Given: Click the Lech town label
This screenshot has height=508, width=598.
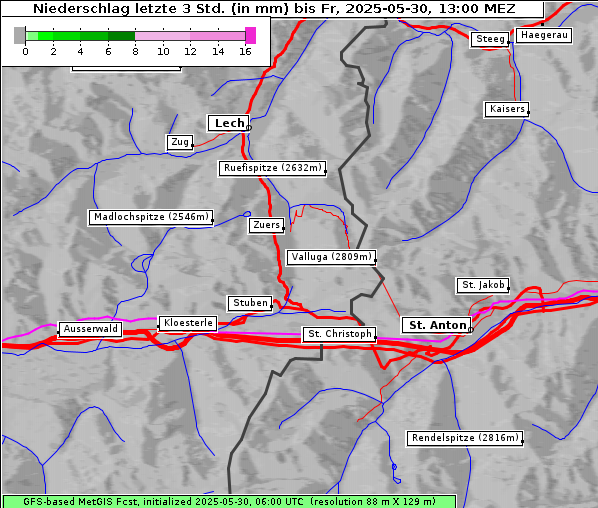Looking at the screenshot, I should pyautogui.click(x=228, y=123).
